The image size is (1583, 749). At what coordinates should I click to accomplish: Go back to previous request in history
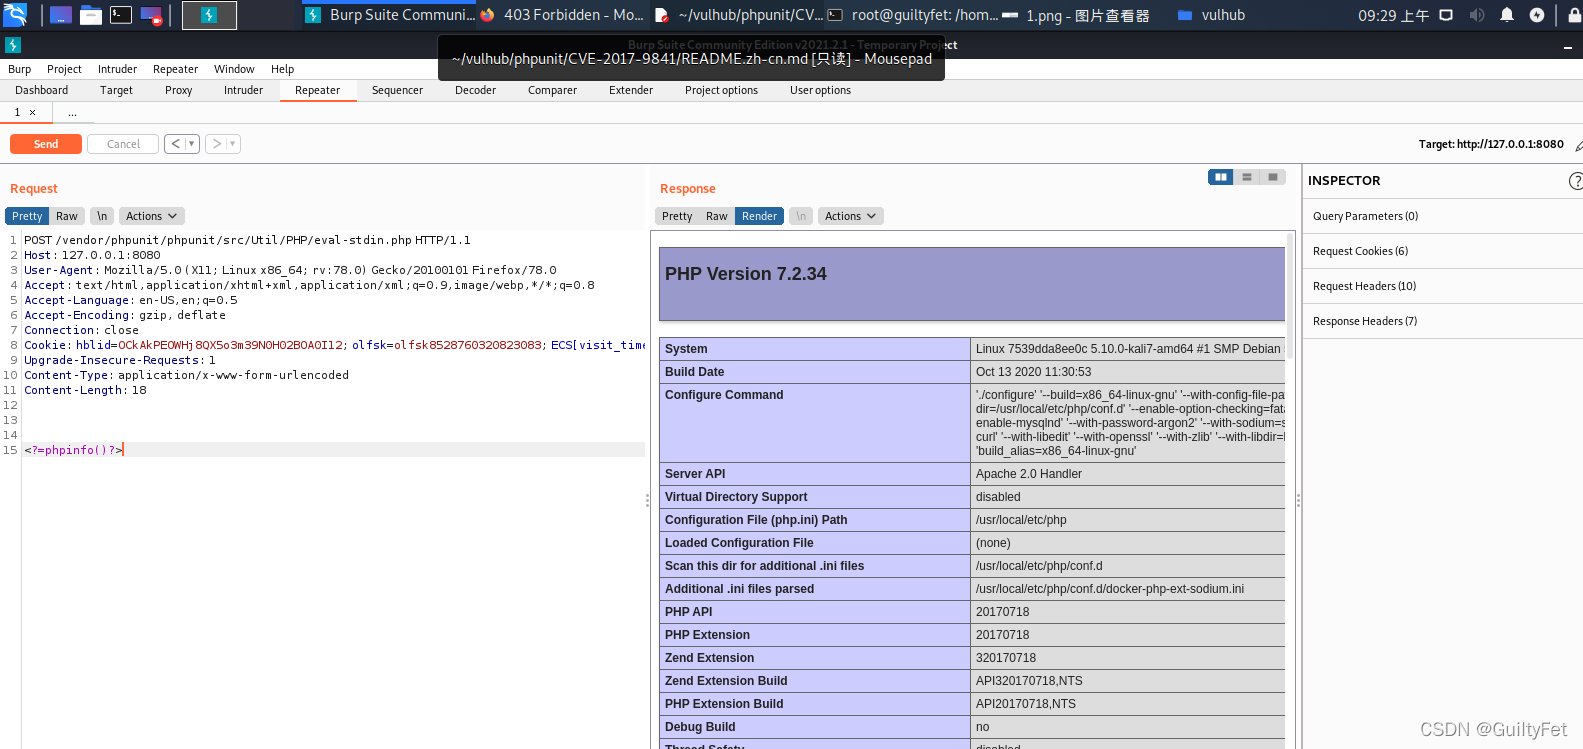click(176, 144)
